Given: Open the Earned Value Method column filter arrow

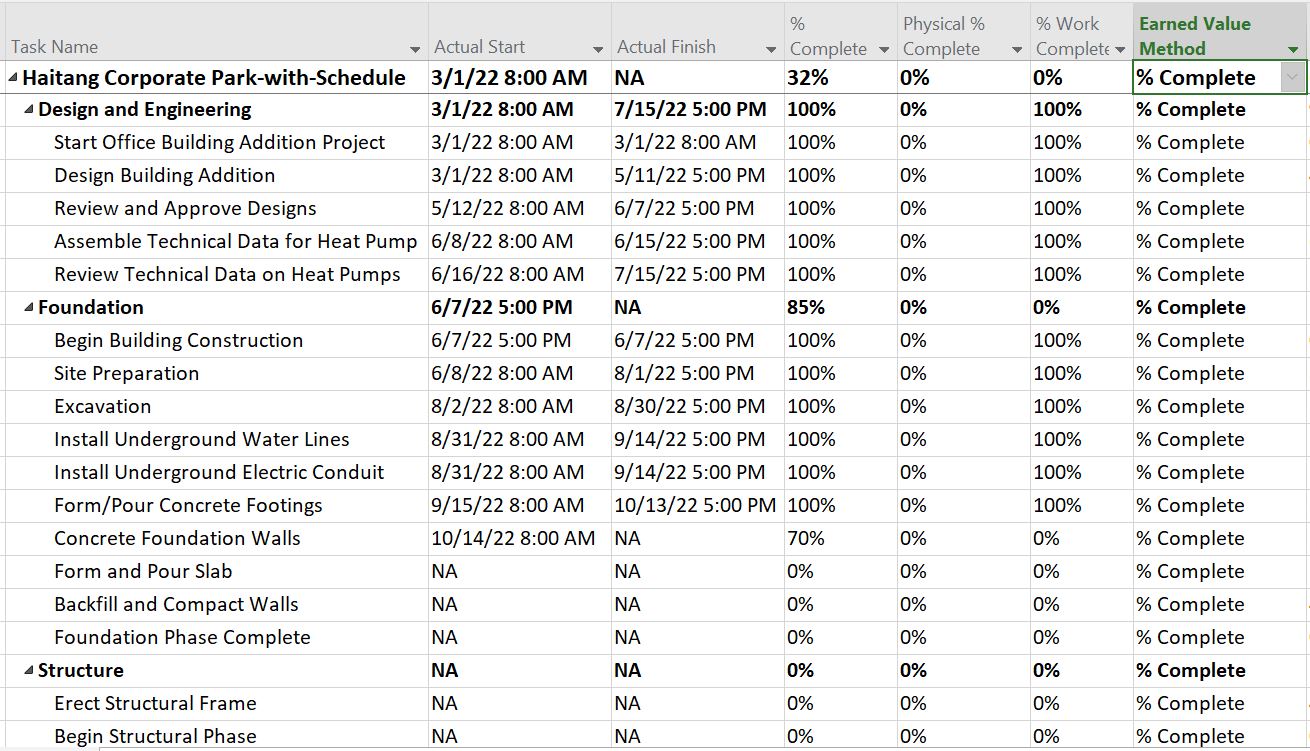Looking at the screenshot, I should pos(1293,49).
